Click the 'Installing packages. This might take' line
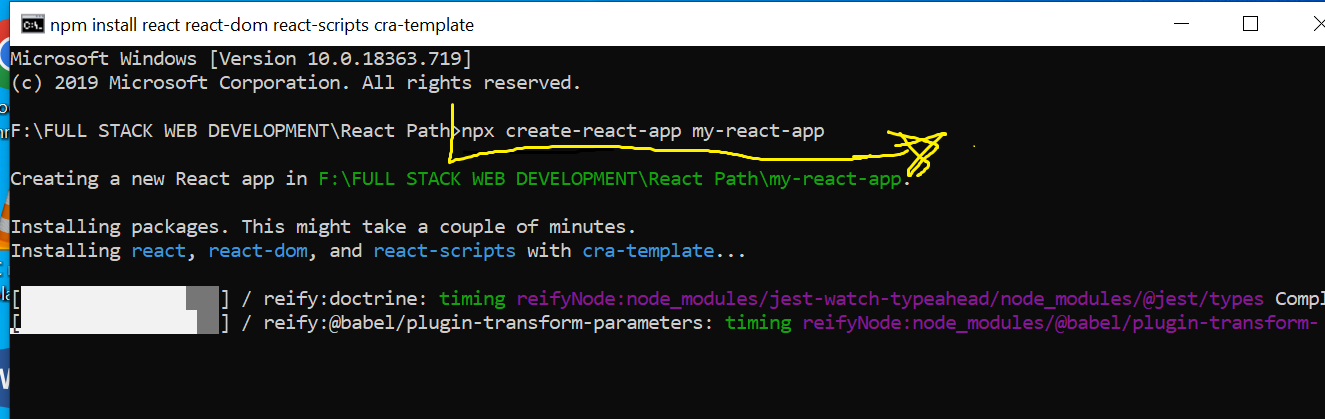1325x419 pixels. [x=323, y=227]
